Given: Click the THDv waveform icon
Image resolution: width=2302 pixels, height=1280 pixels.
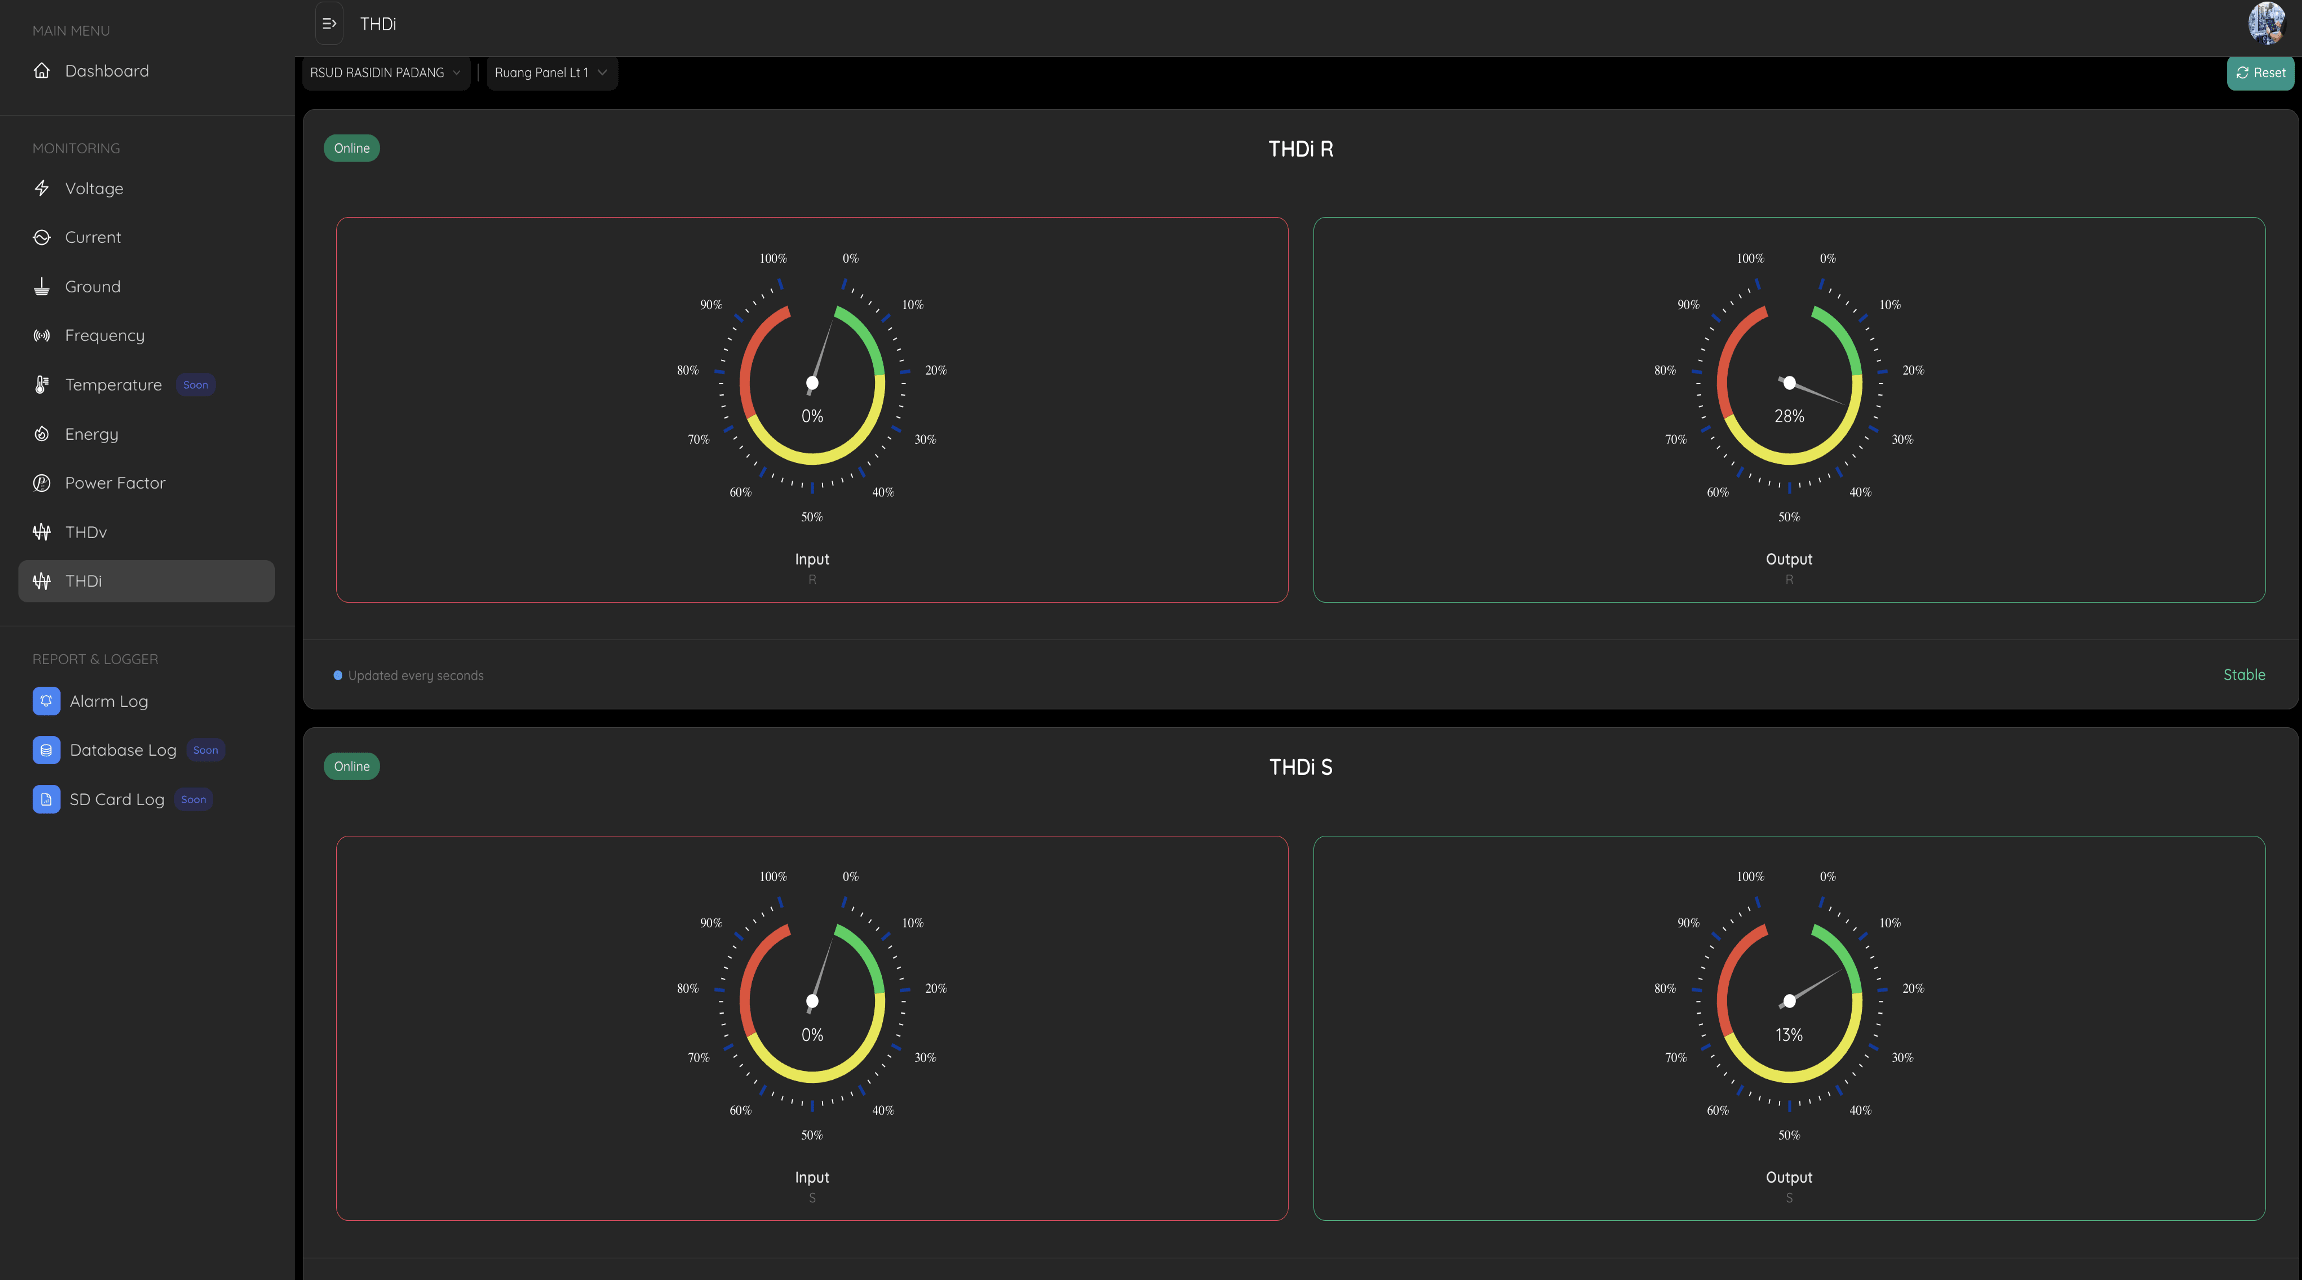Looking at the screenshot, I should coord(41,532).
